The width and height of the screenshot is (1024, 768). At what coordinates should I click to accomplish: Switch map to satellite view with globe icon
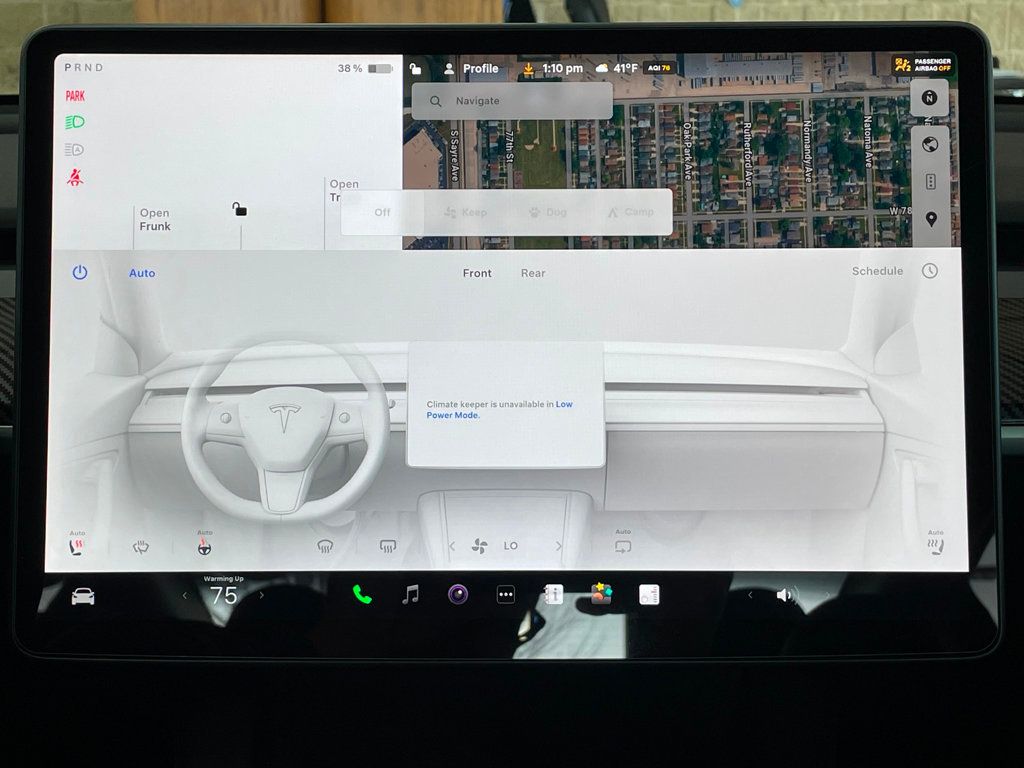click(x=931, y=145)
